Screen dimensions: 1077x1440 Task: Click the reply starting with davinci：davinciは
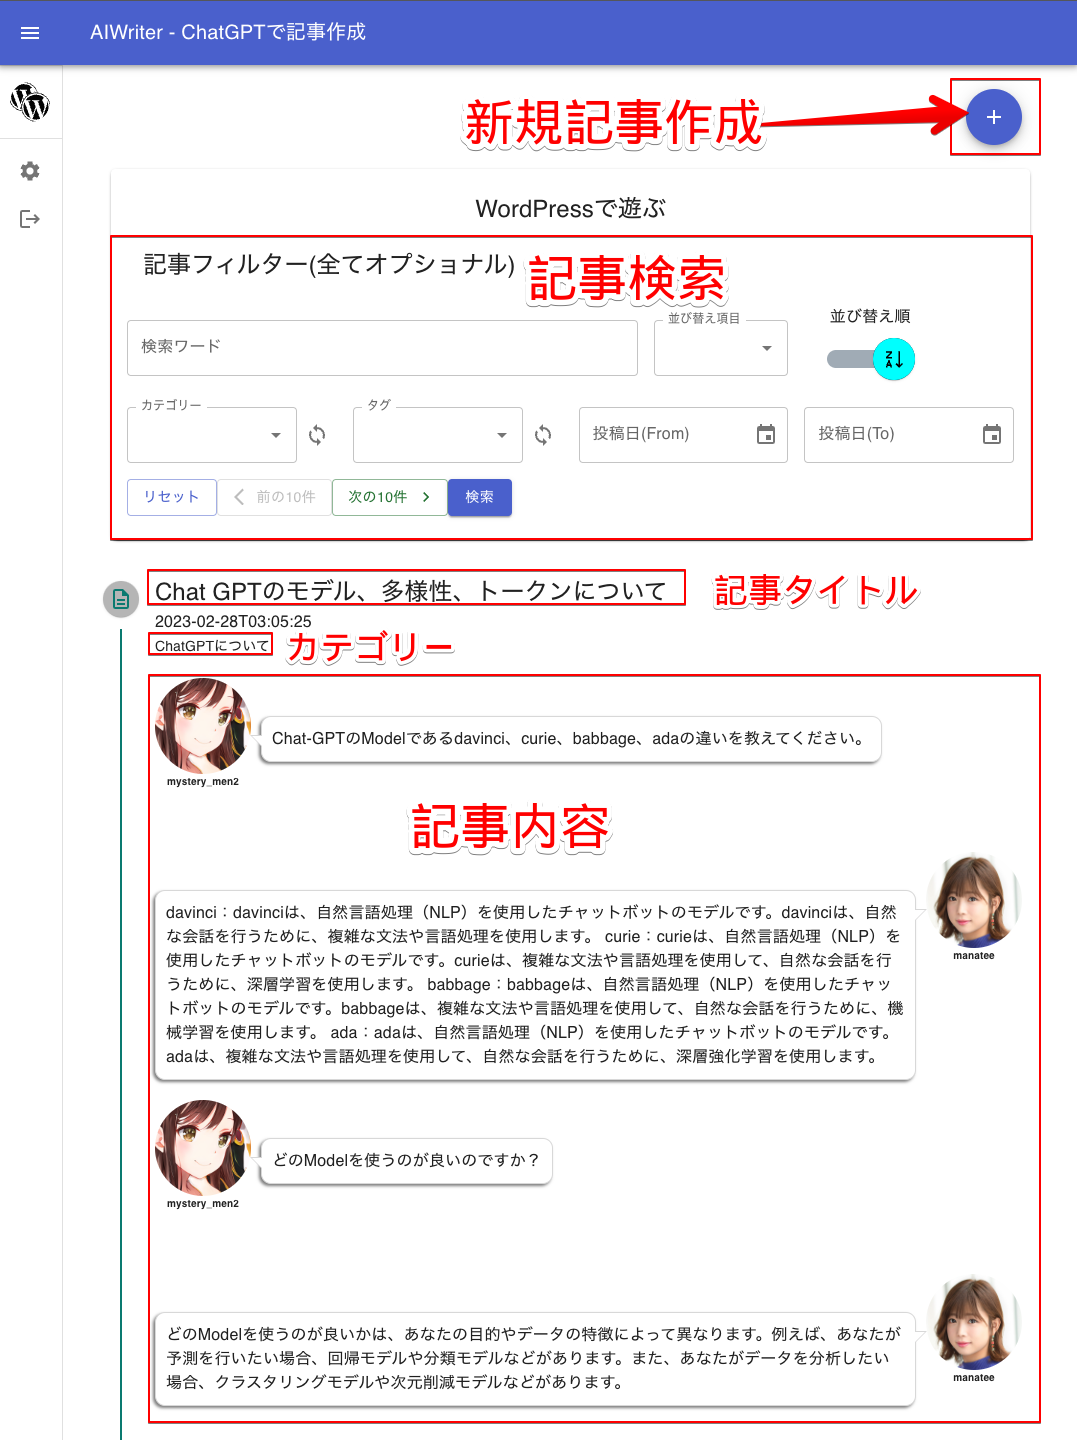click(x=535, y=985)
